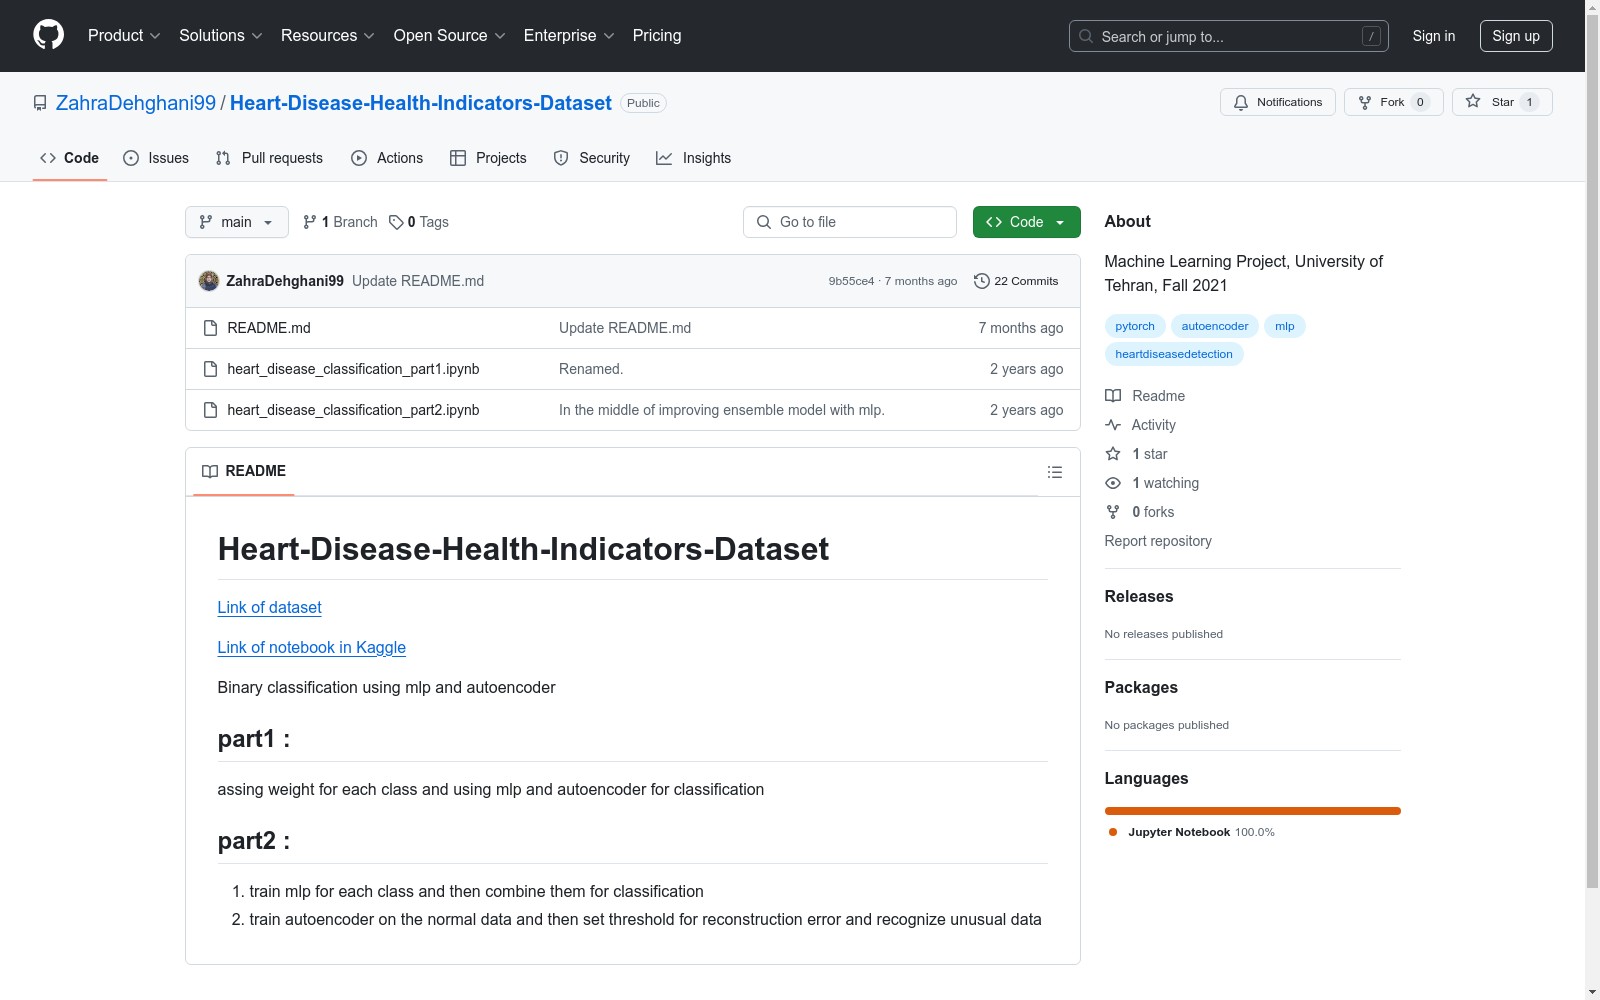Expand the Solutions menu
Viewport: 1600px width, 1000px height.
click(221, 35)
